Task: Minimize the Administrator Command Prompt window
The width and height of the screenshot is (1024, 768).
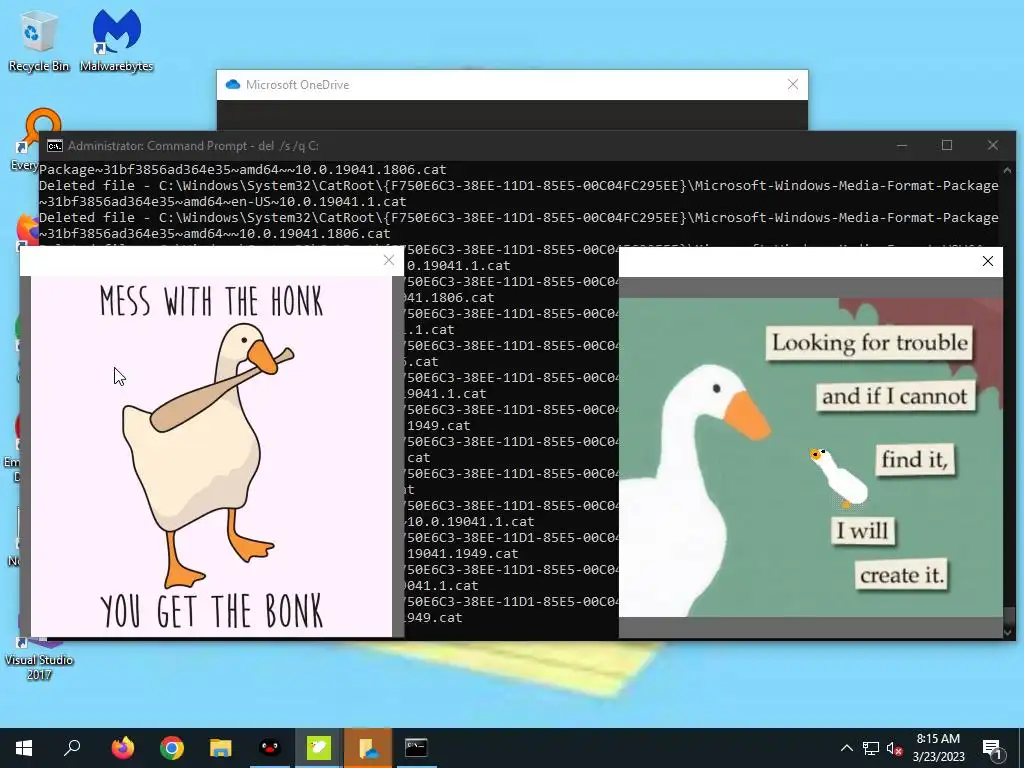Action: click(902, 146)
